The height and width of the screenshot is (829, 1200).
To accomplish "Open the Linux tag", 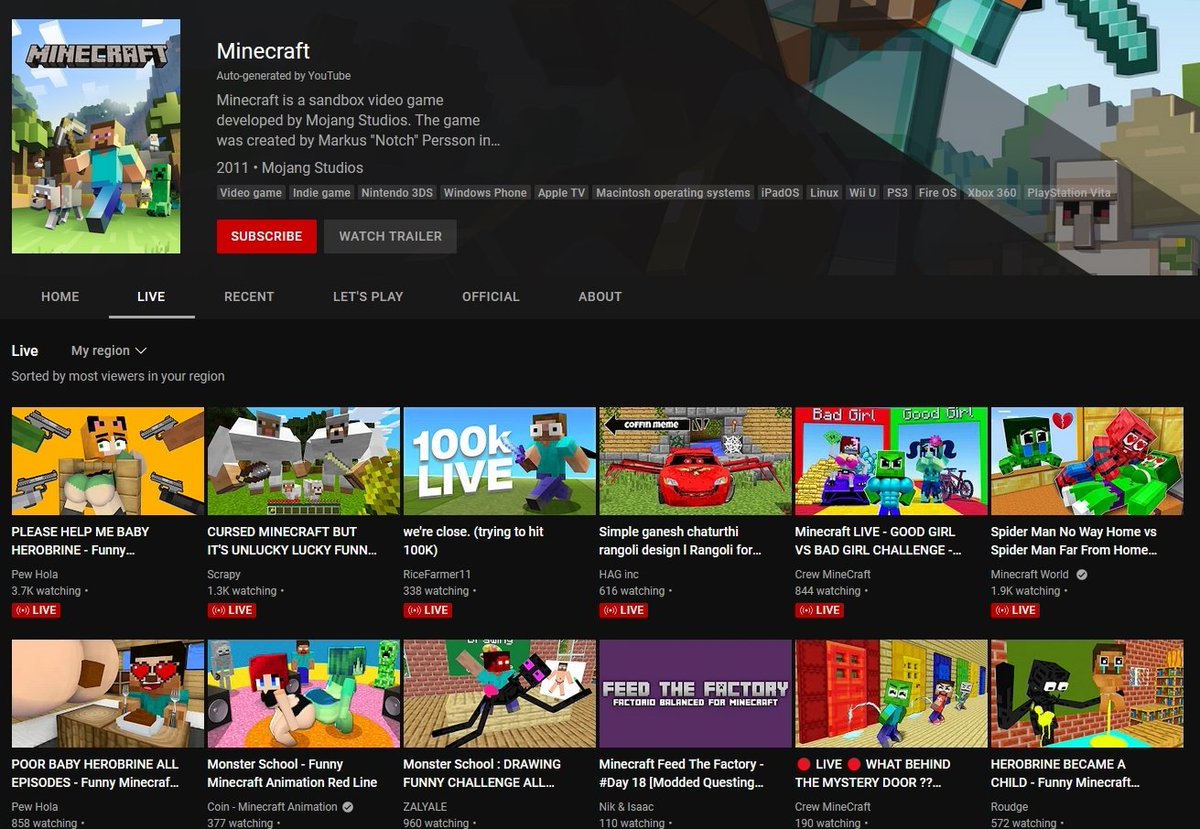I will tap(825, 193).
